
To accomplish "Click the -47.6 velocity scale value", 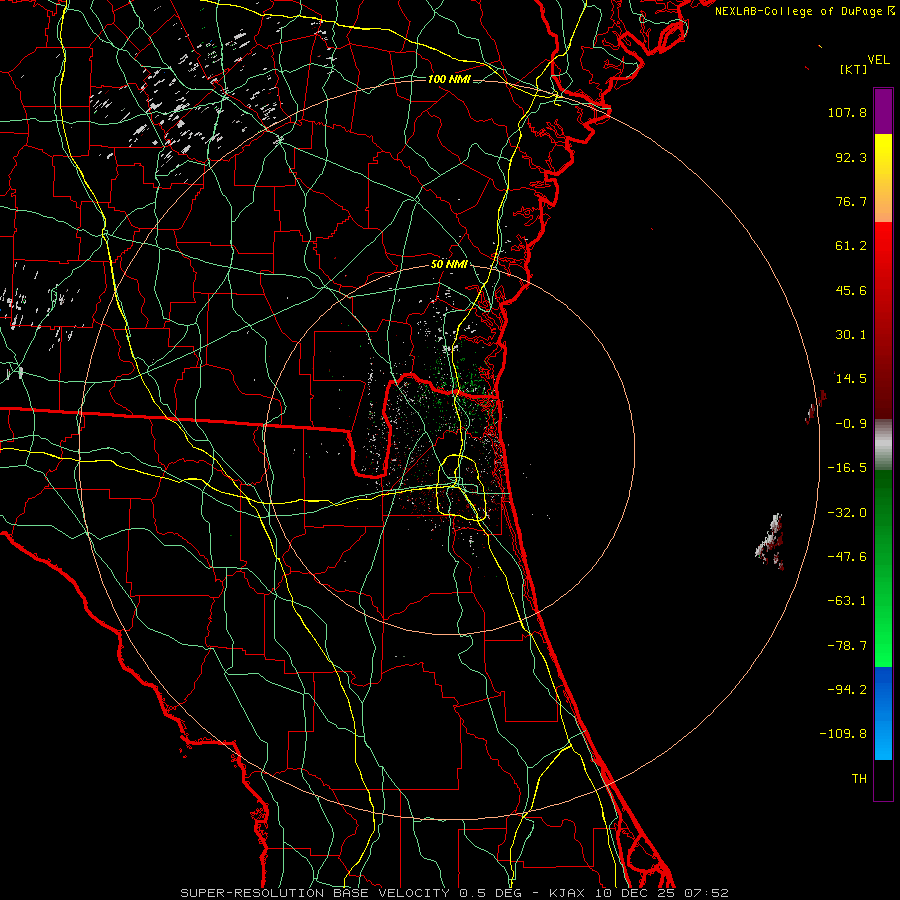I will [847, 557].
